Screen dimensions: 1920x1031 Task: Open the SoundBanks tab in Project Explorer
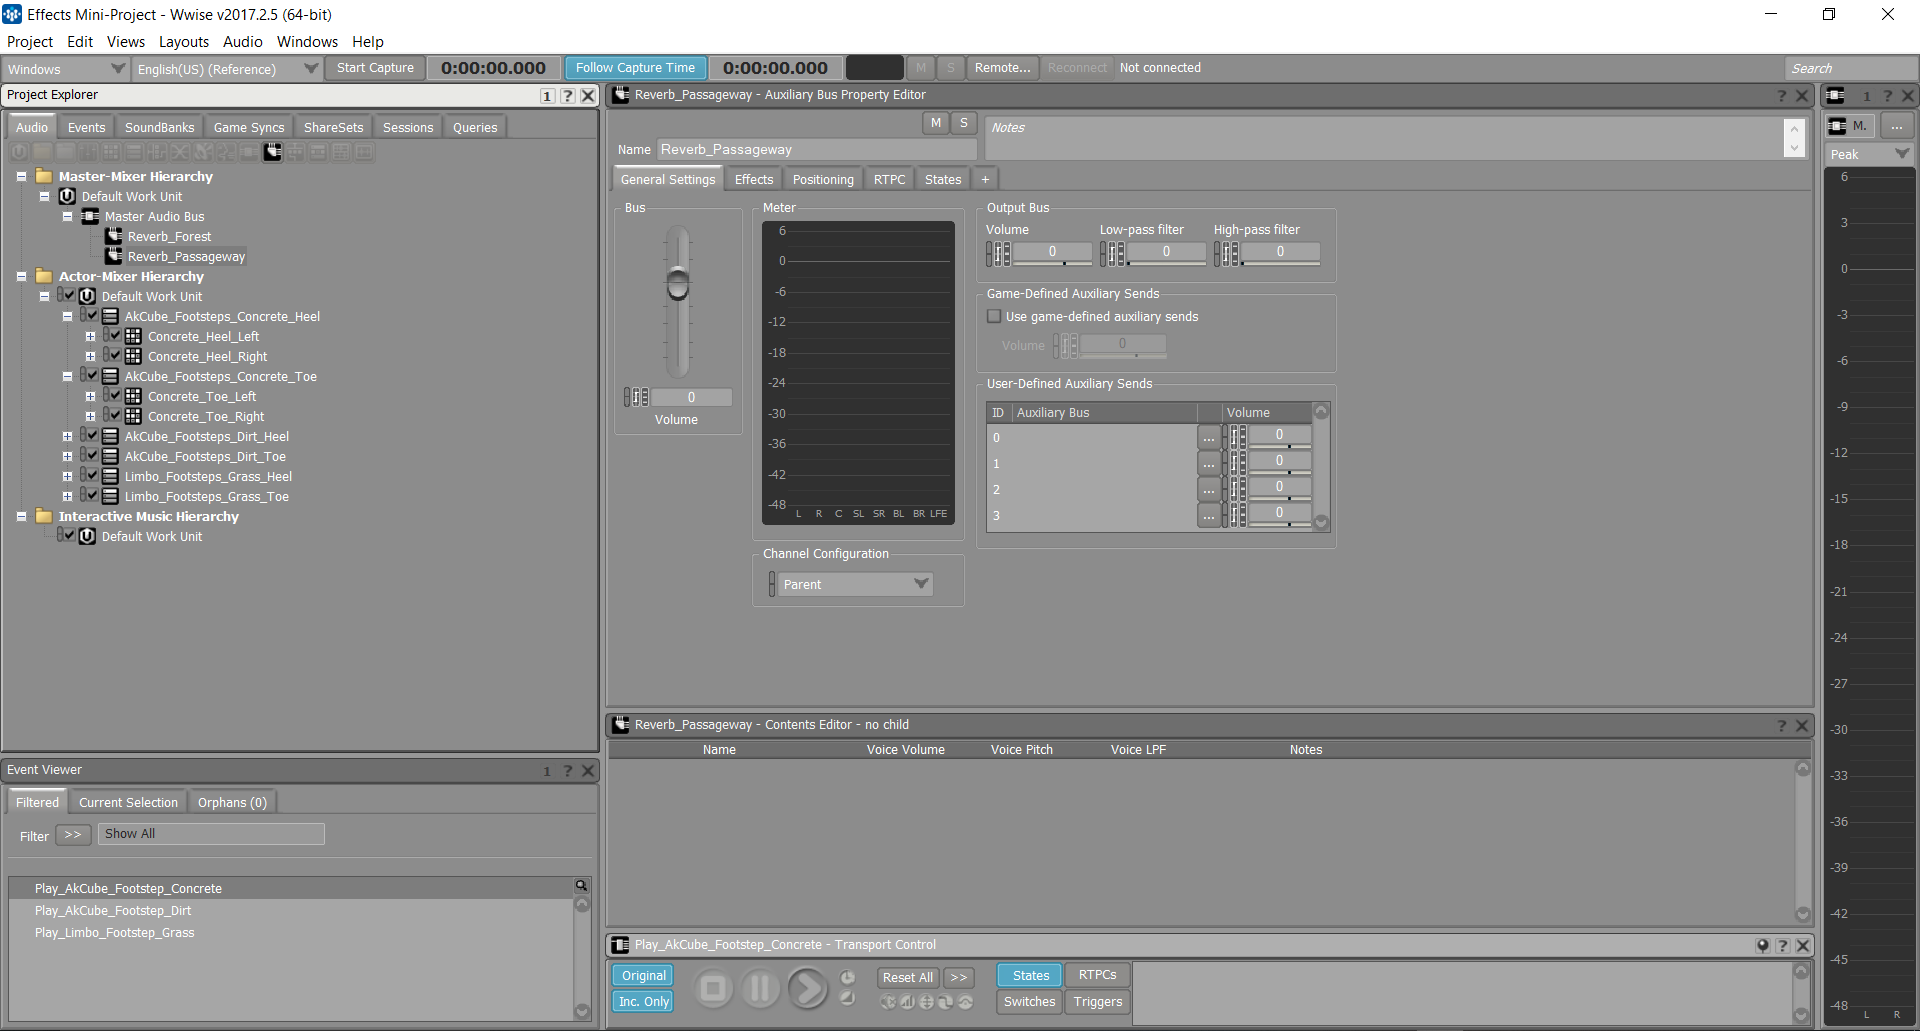tap(159, 127)
